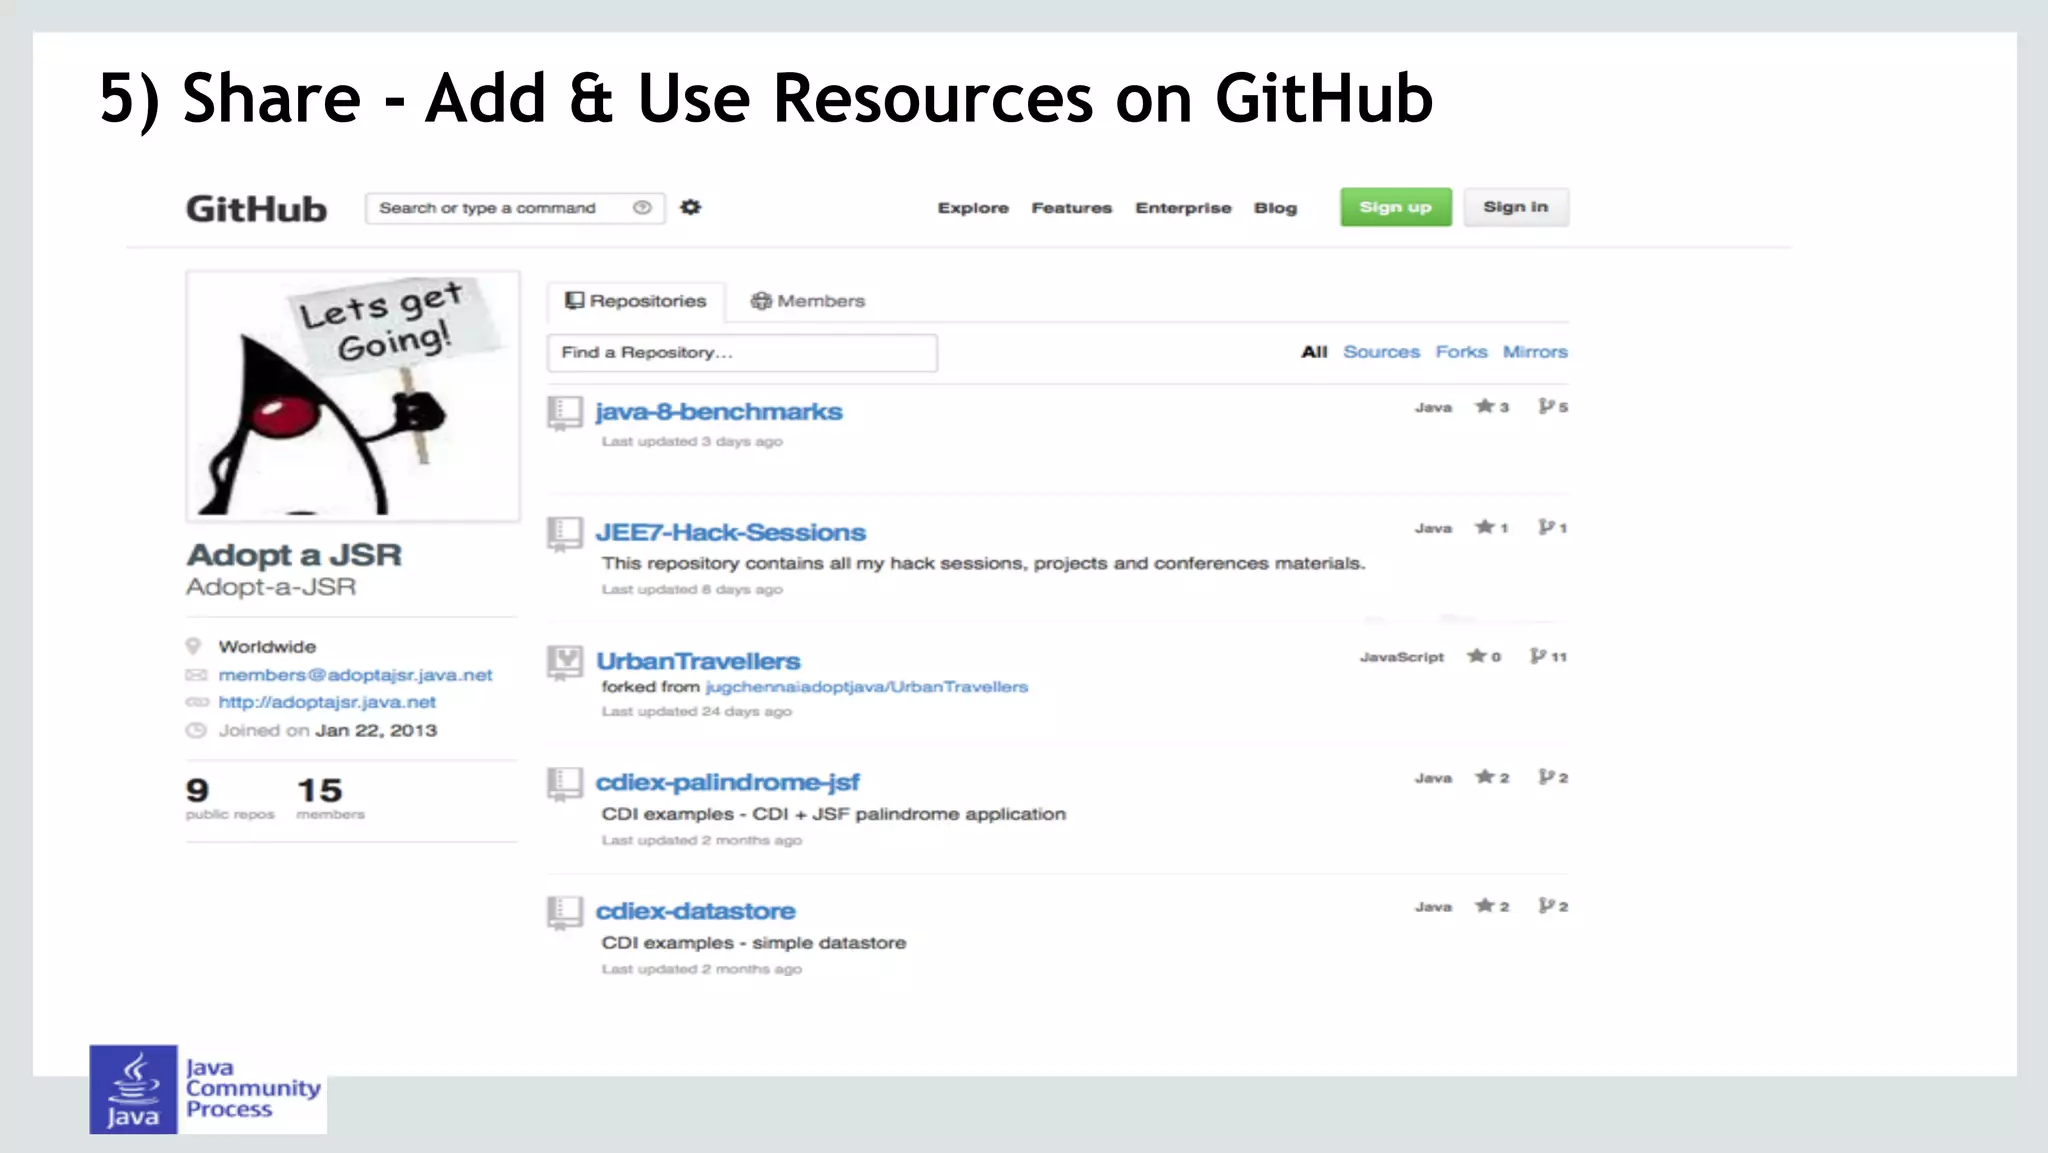Click the help icon inside search box
Viewport: 2048px width, 1153px height.
click(642, 207)
